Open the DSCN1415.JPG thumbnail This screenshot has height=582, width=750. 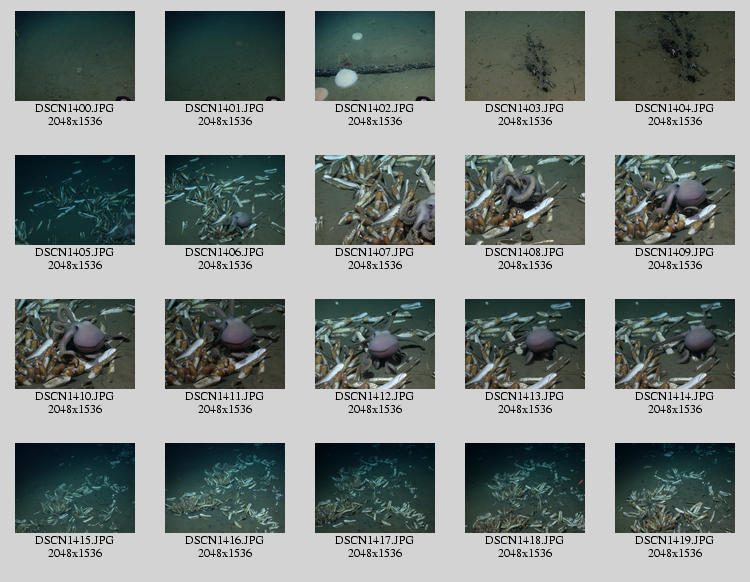[75, 488]
